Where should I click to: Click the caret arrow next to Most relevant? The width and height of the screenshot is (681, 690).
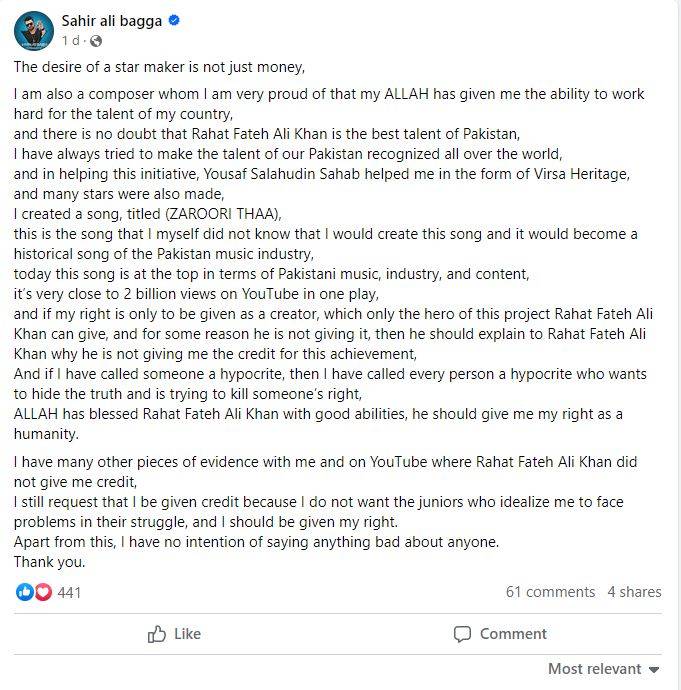[654, 670]
